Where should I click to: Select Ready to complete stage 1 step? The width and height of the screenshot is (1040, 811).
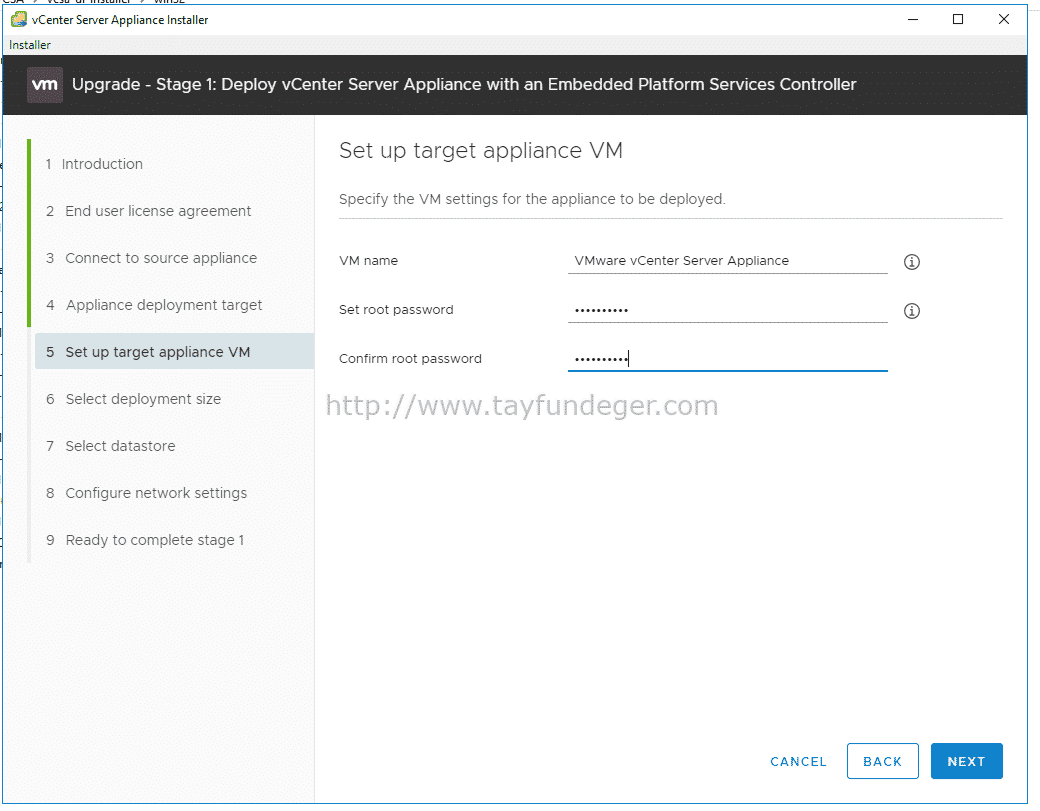145,540
